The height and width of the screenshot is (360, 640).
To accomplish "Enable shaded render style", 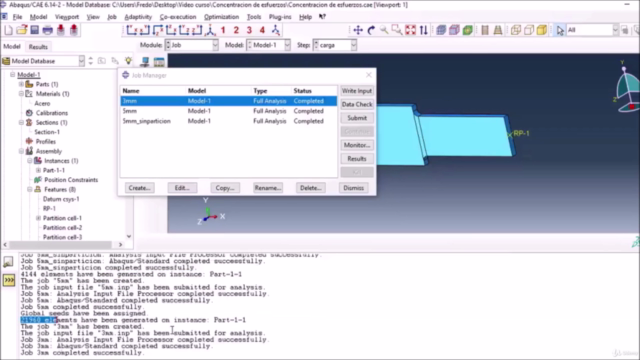I will [542, 30].
